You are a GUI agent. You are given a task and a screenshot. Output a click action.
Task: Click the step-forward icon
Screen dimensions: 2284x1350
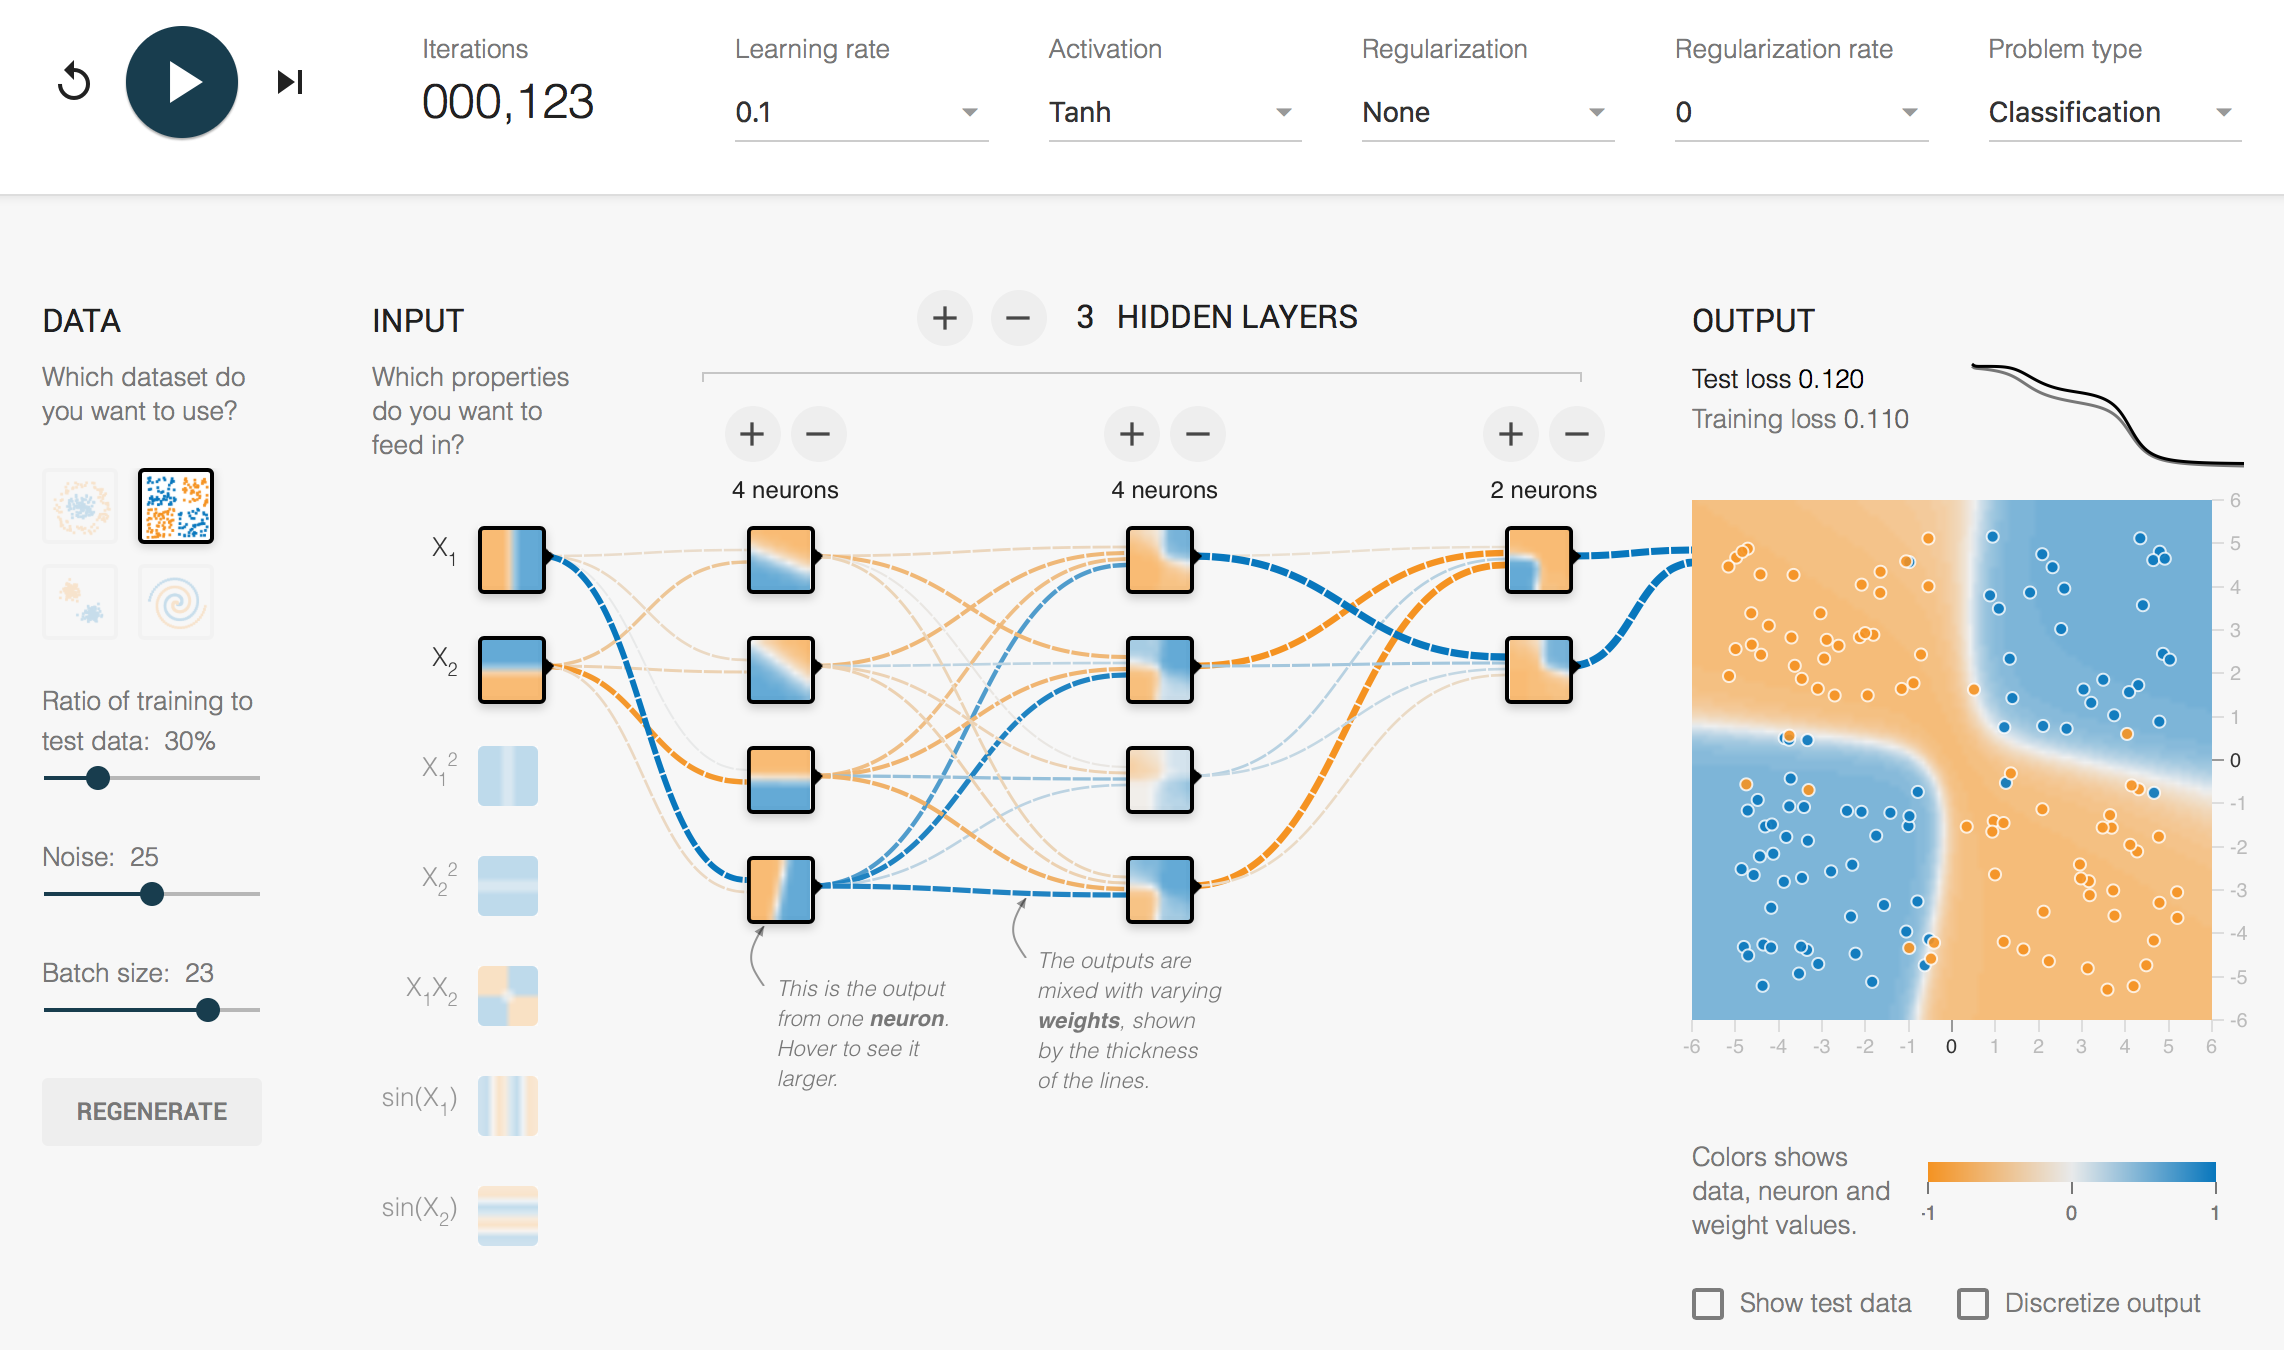290,82
